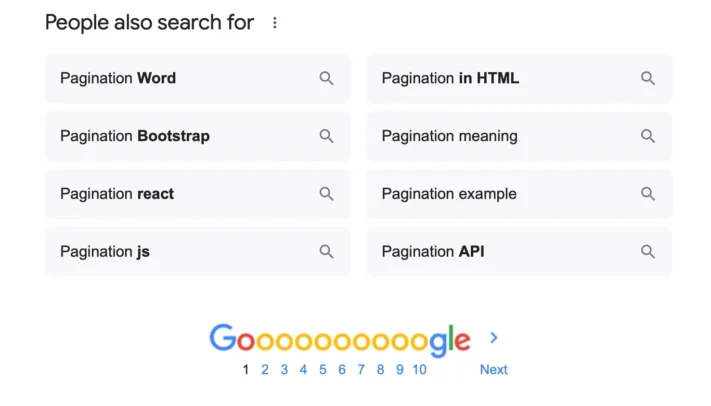The height and width of the screenshot is (406, 711).
Task: Open results page 7
Action: (x=361, y=370)
